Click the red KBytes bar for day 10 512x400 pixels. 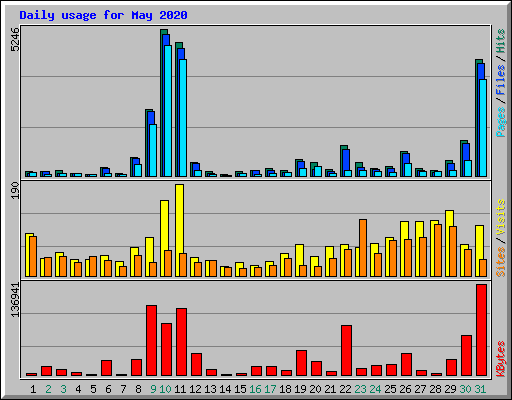pyautogui.click(x=166, y=350)
